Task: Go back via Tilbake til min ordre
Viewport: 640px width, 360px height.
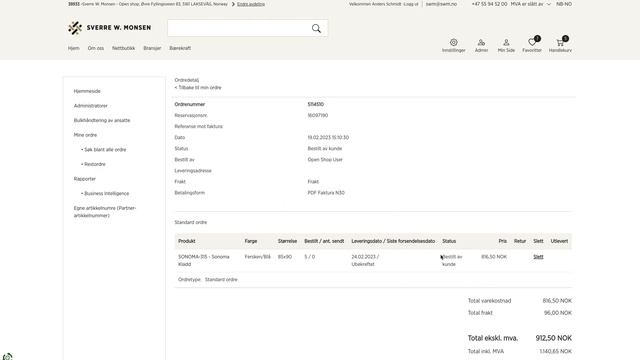Action: click(198, 88)
